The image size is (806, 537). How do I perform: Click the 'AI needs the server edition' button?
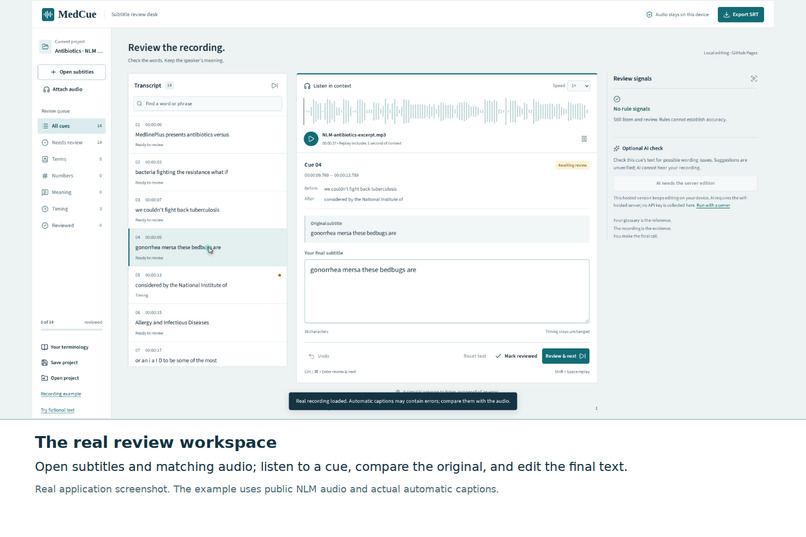coord(685,183)
